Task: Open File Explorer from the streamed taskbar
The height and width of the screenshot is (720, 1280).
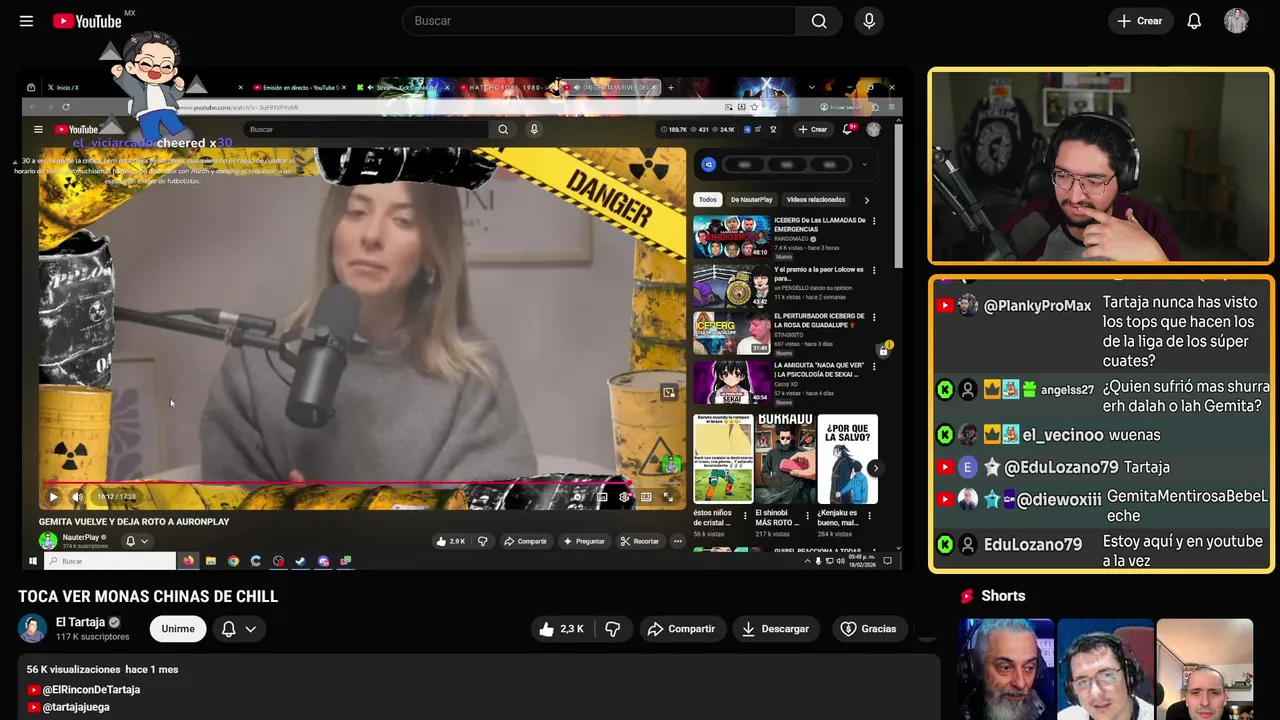Action: (211, 561)
